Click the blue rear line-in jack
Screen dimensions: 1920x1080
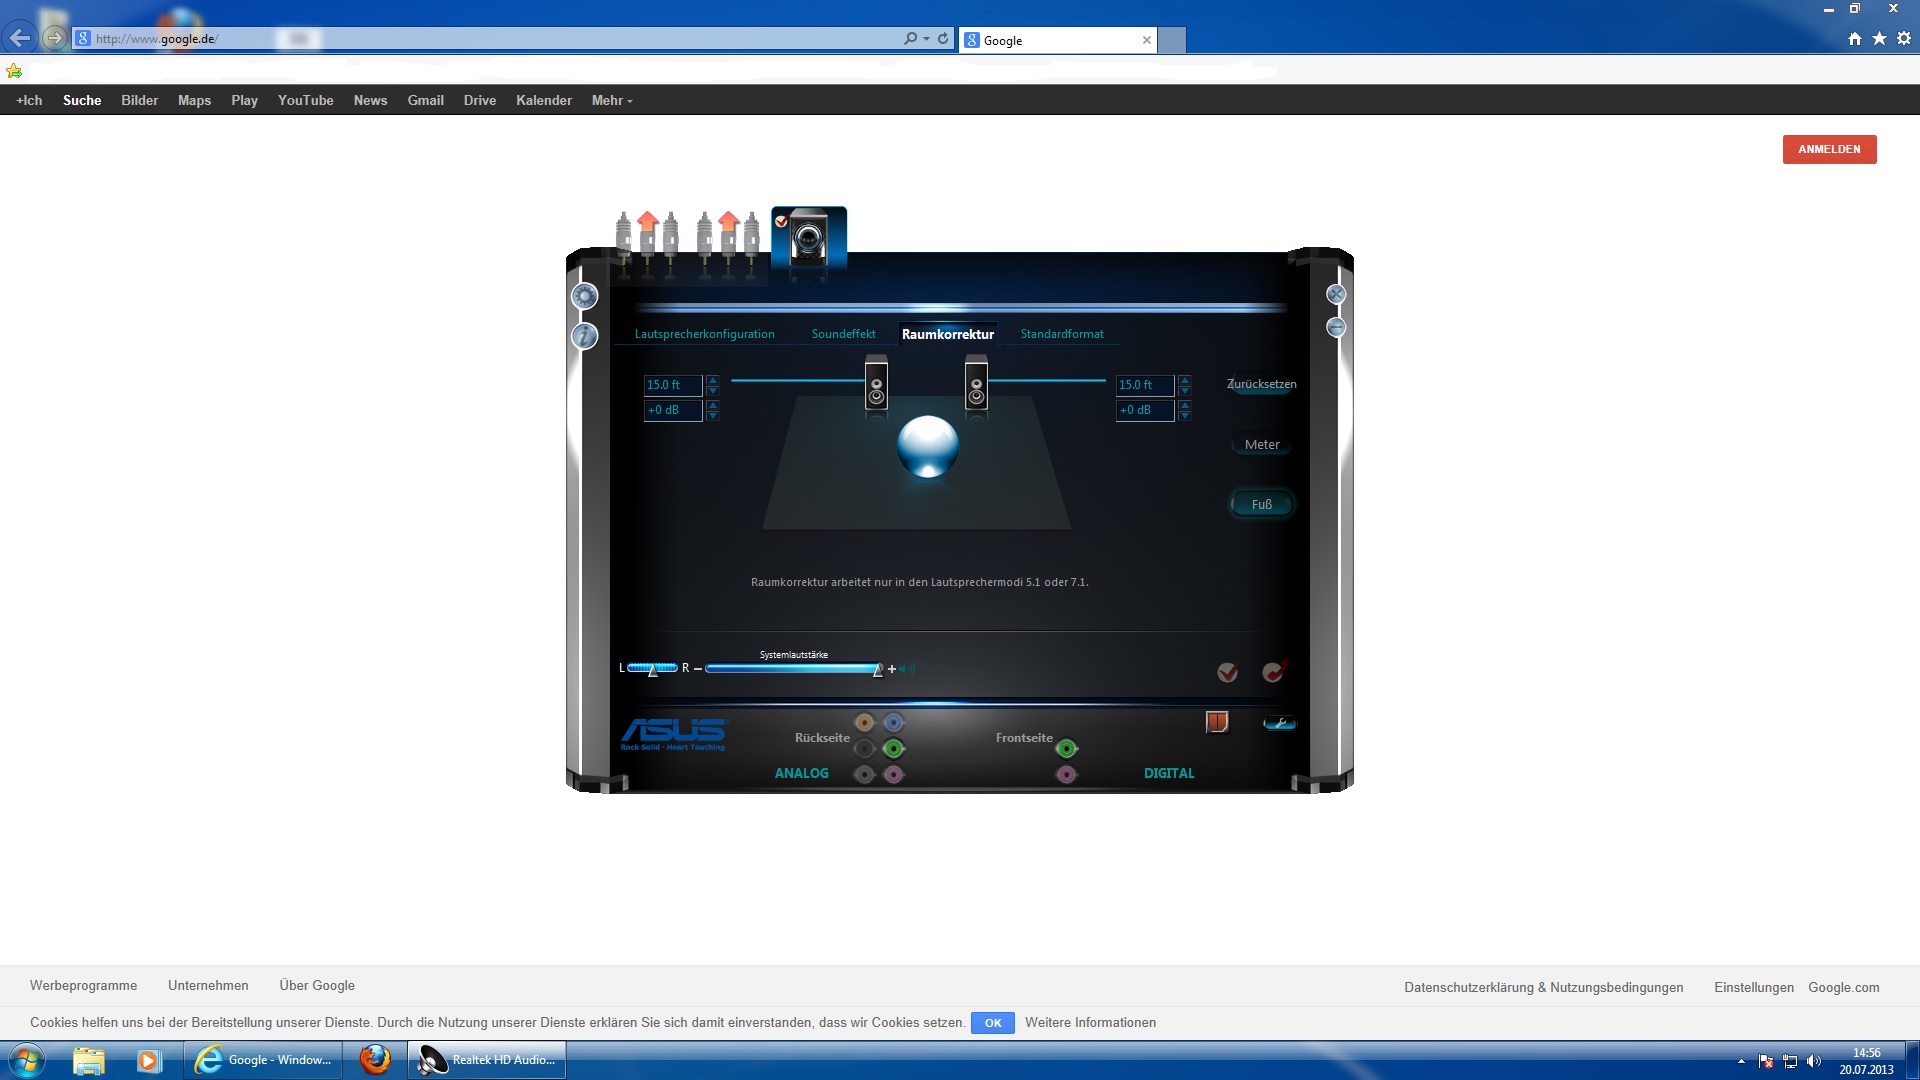[894, 722]
